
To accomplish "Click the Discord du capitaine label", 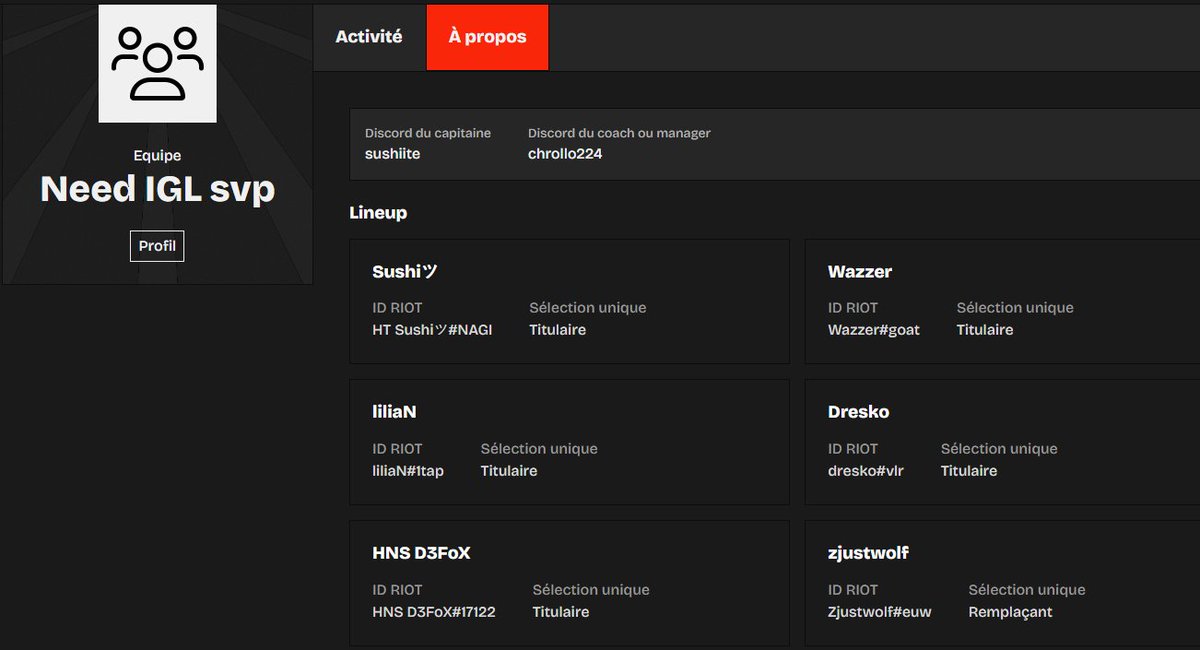I will click(428, 133).
